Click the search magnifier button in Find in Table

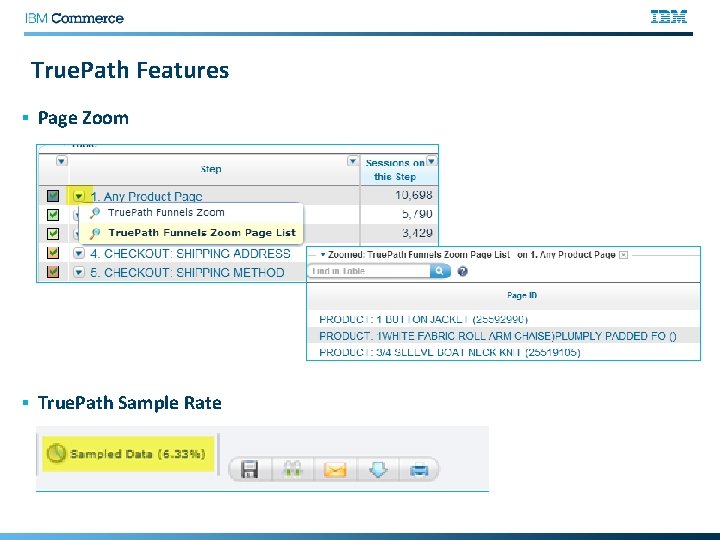[x=439, y=271]
